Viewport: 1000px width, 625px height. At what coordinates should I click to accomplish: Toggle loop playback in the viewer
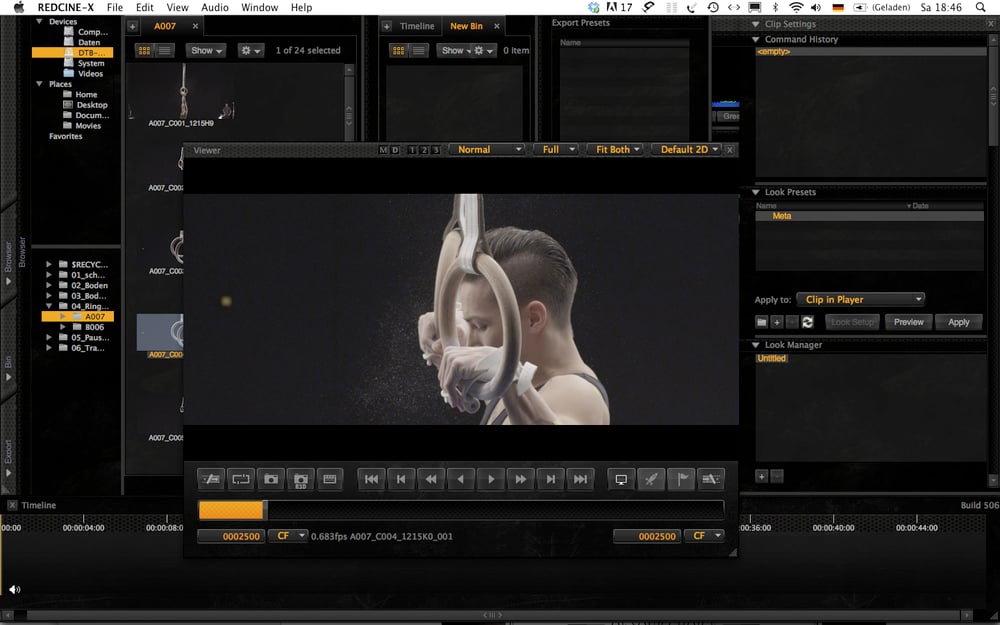(x=240, y=479)
